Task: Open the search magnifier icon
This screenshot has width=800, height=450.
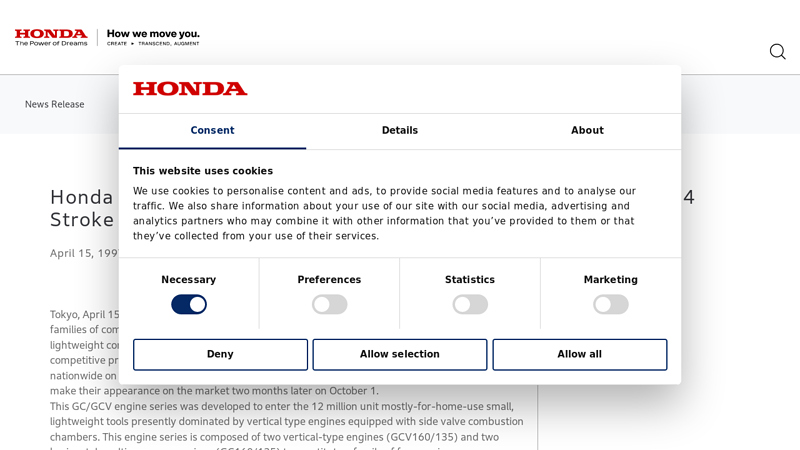Action: [777, 52]
